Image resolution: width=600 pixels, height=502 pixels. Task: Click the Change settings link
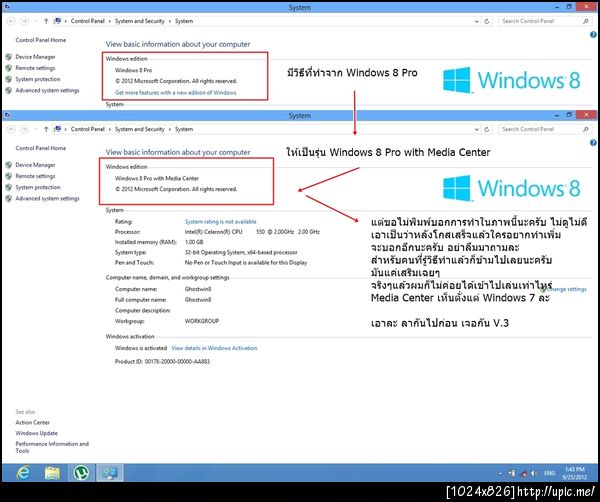(566, 289)
